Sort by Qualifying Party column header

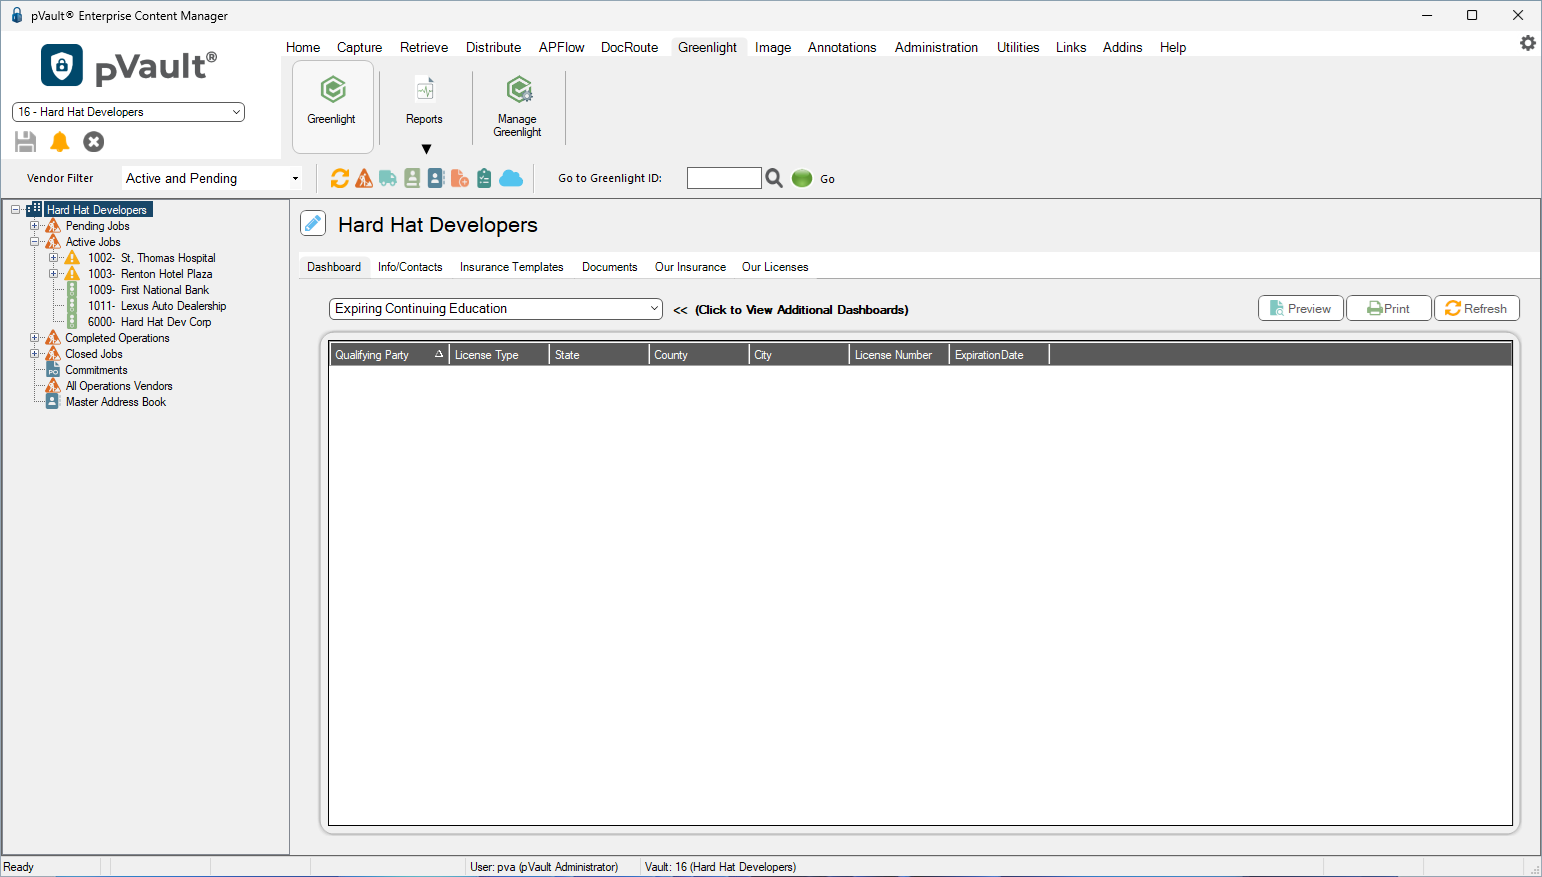click(389, 355)
